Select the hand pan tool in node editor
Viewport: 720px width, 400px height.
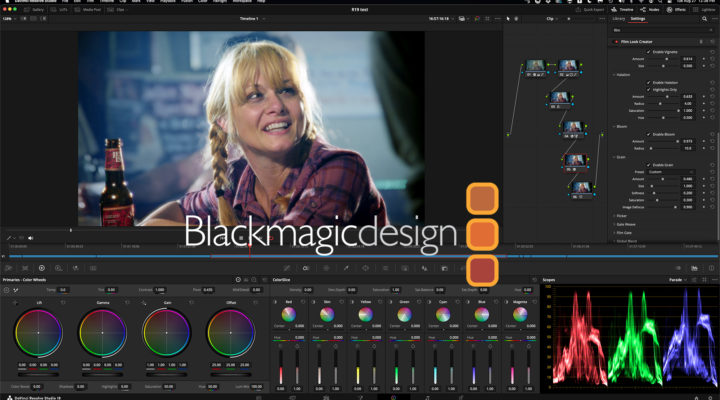[516, 19]
